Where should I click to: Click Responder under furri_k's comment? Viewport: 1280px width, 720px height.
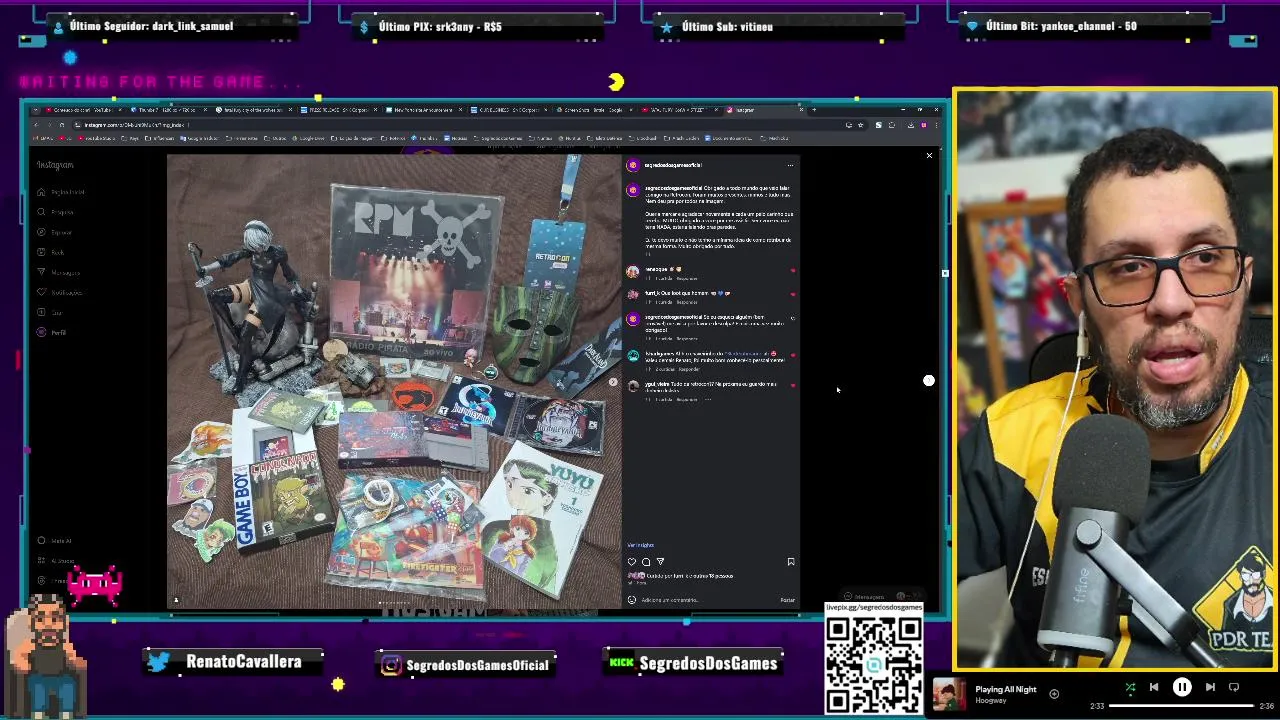tap(687, 302)
